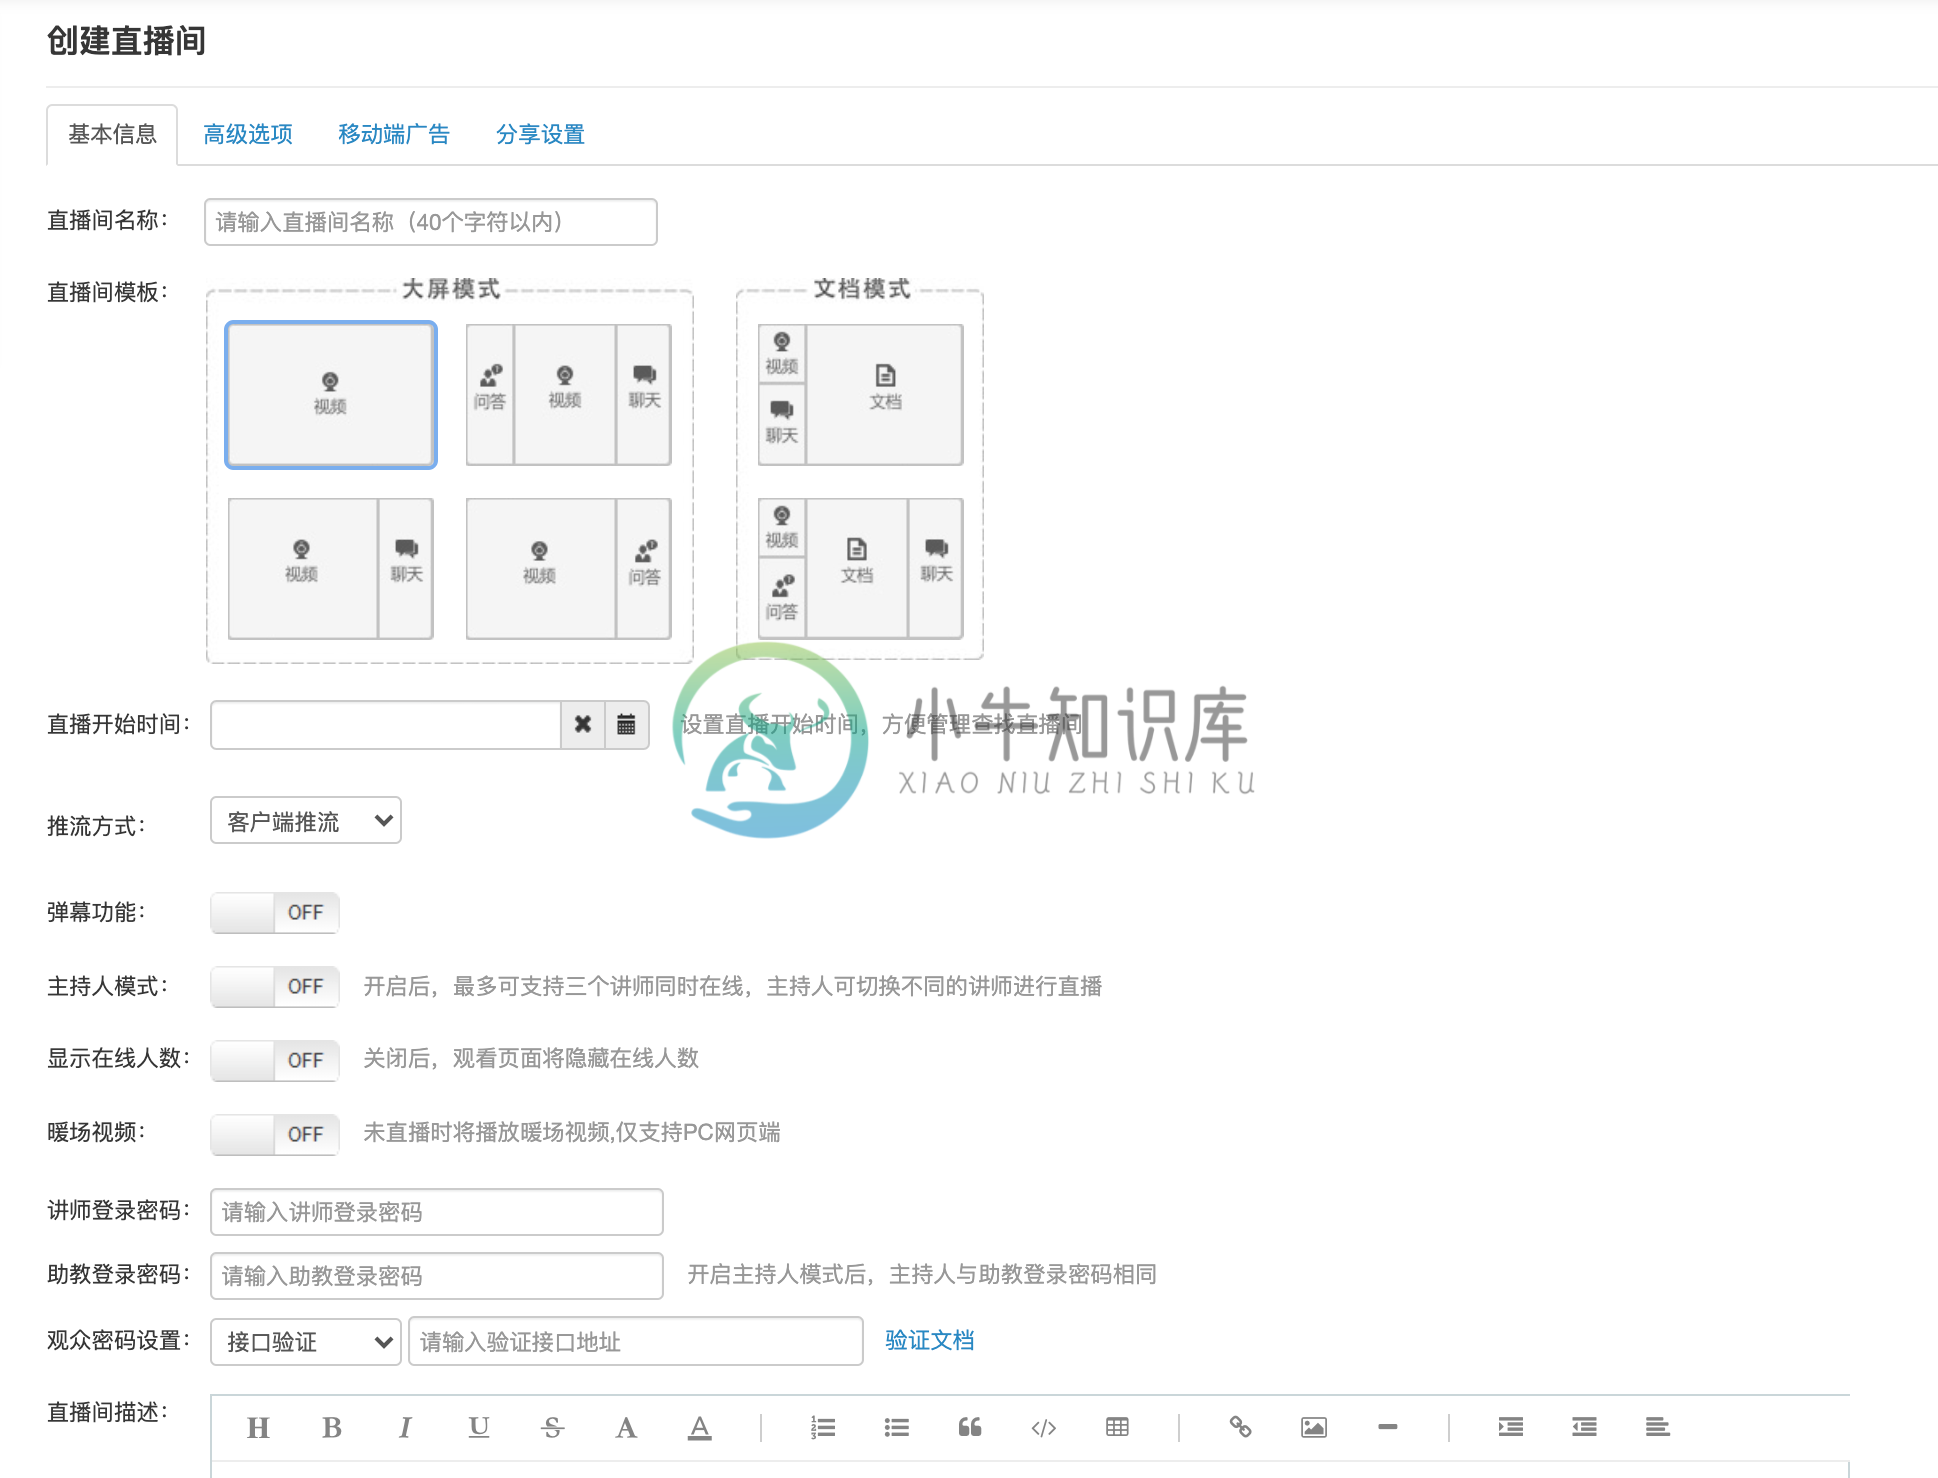Insert code block in editor
Screen dimensions: 1938x1478
pos(1043,1427)
